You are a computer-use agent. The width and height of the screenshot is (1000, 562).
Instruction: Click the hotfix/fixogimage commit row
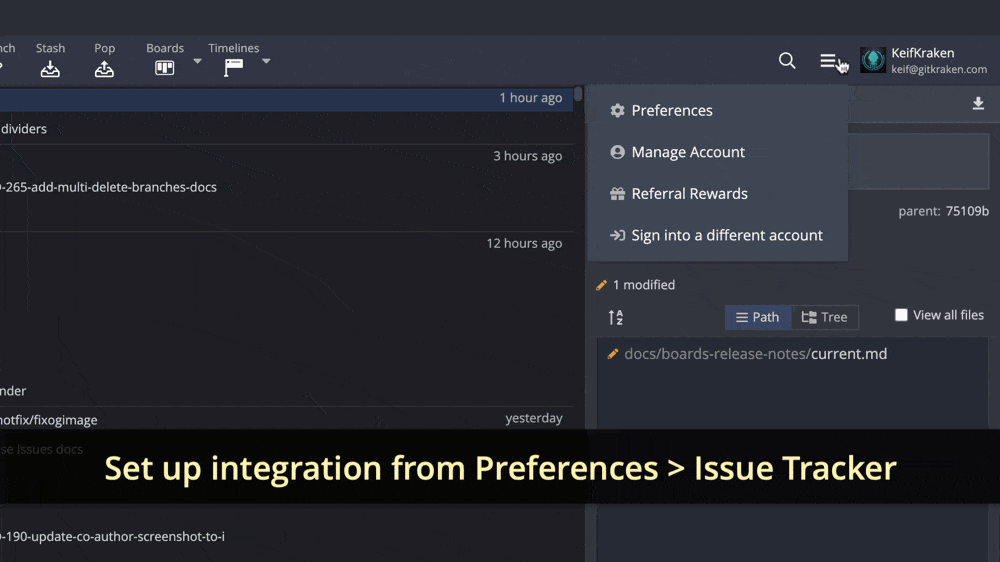click(x=286, y=419)
